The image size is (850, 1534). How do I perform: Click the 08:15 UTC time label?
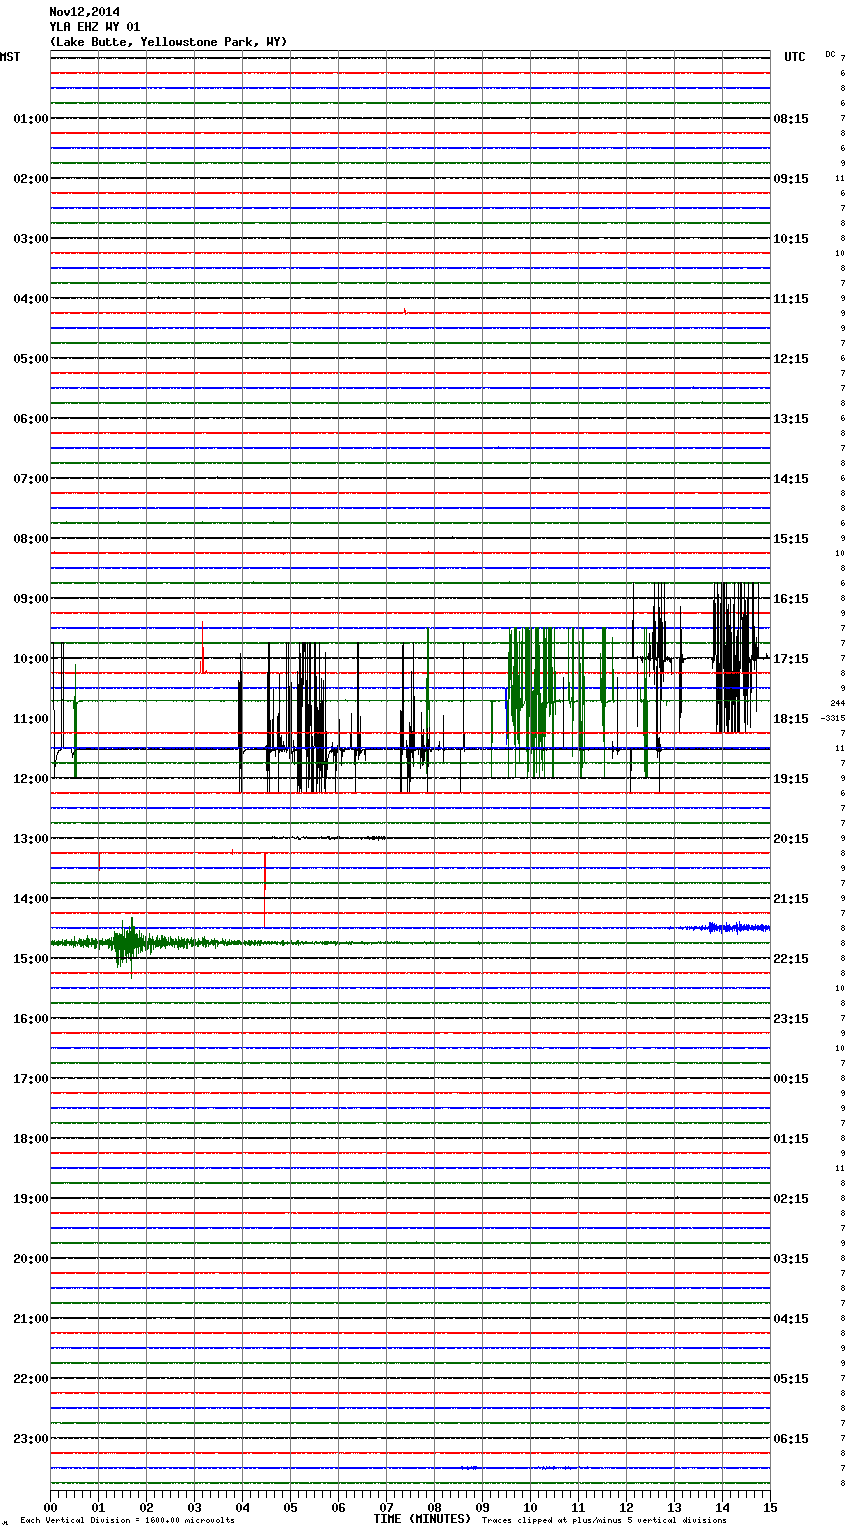(x=791, y=119)
